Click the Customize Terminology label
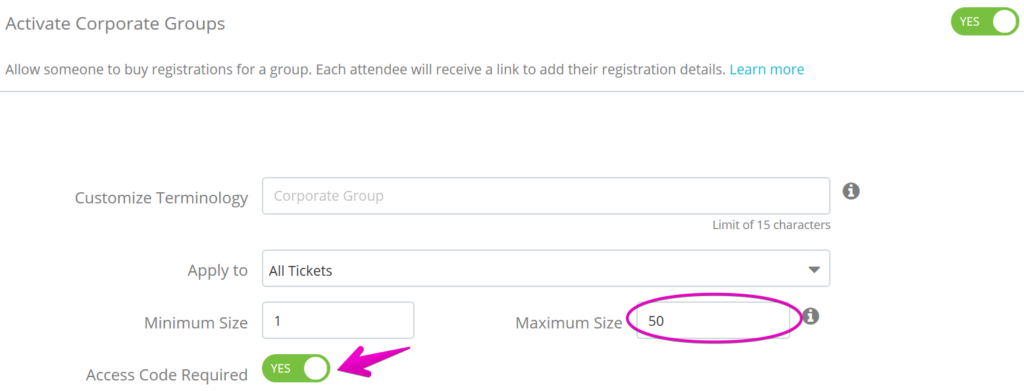This screenshot has height=391, width=1024. pyautogui.click(x=161, y=198)
